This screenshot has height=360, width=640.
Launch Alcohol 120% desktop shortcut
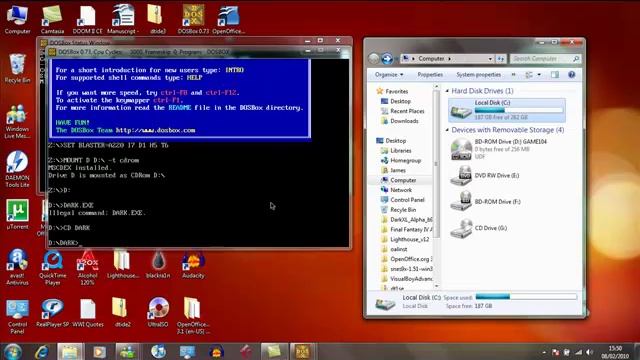tap(87, 267)
